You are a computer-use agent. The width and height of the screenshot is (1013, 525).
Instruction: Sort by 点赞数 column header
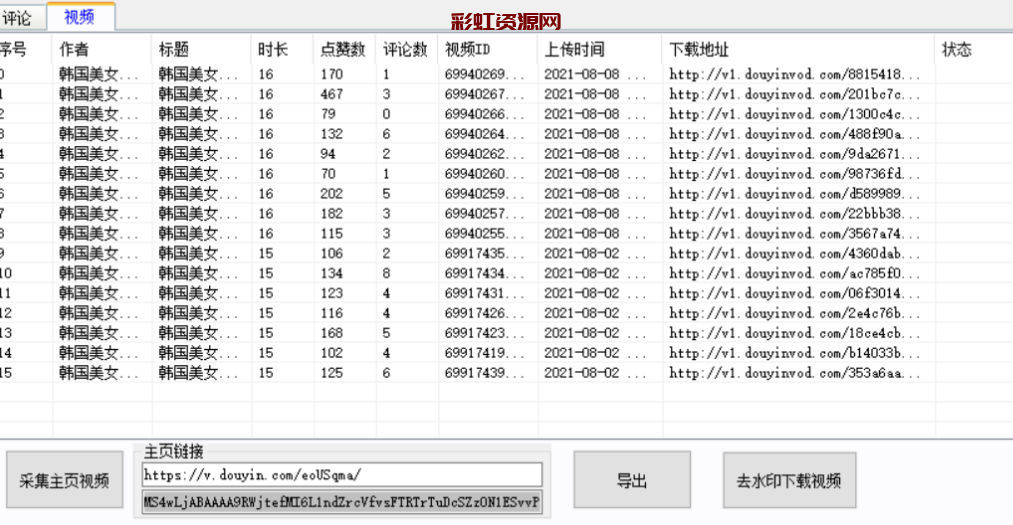343,49
